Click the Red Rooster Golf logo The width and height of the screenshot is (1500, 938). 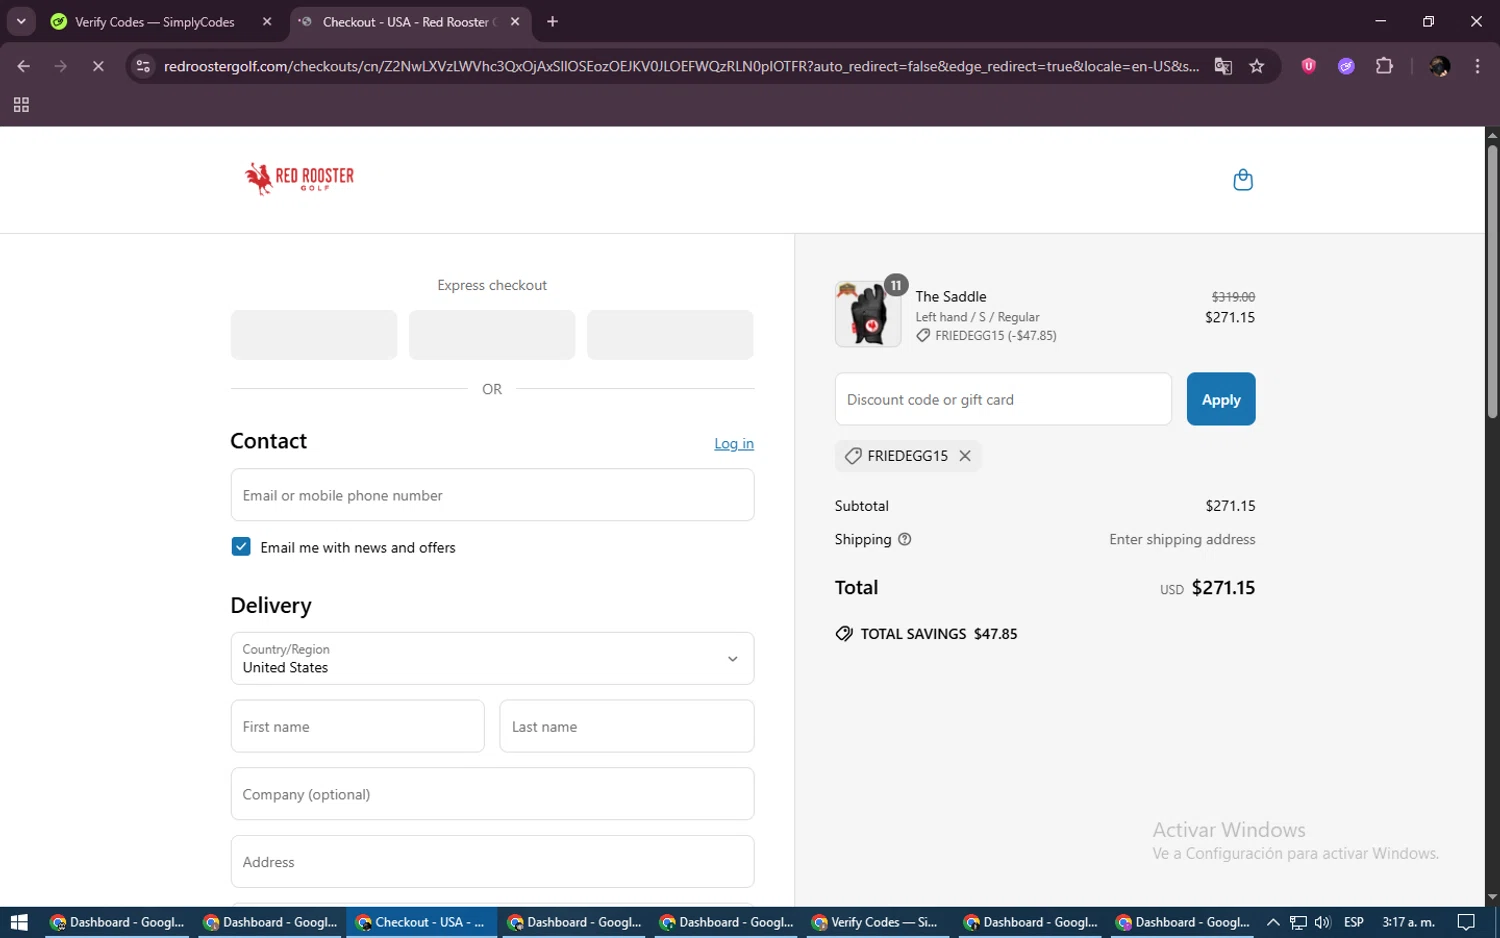pos(300,178)
